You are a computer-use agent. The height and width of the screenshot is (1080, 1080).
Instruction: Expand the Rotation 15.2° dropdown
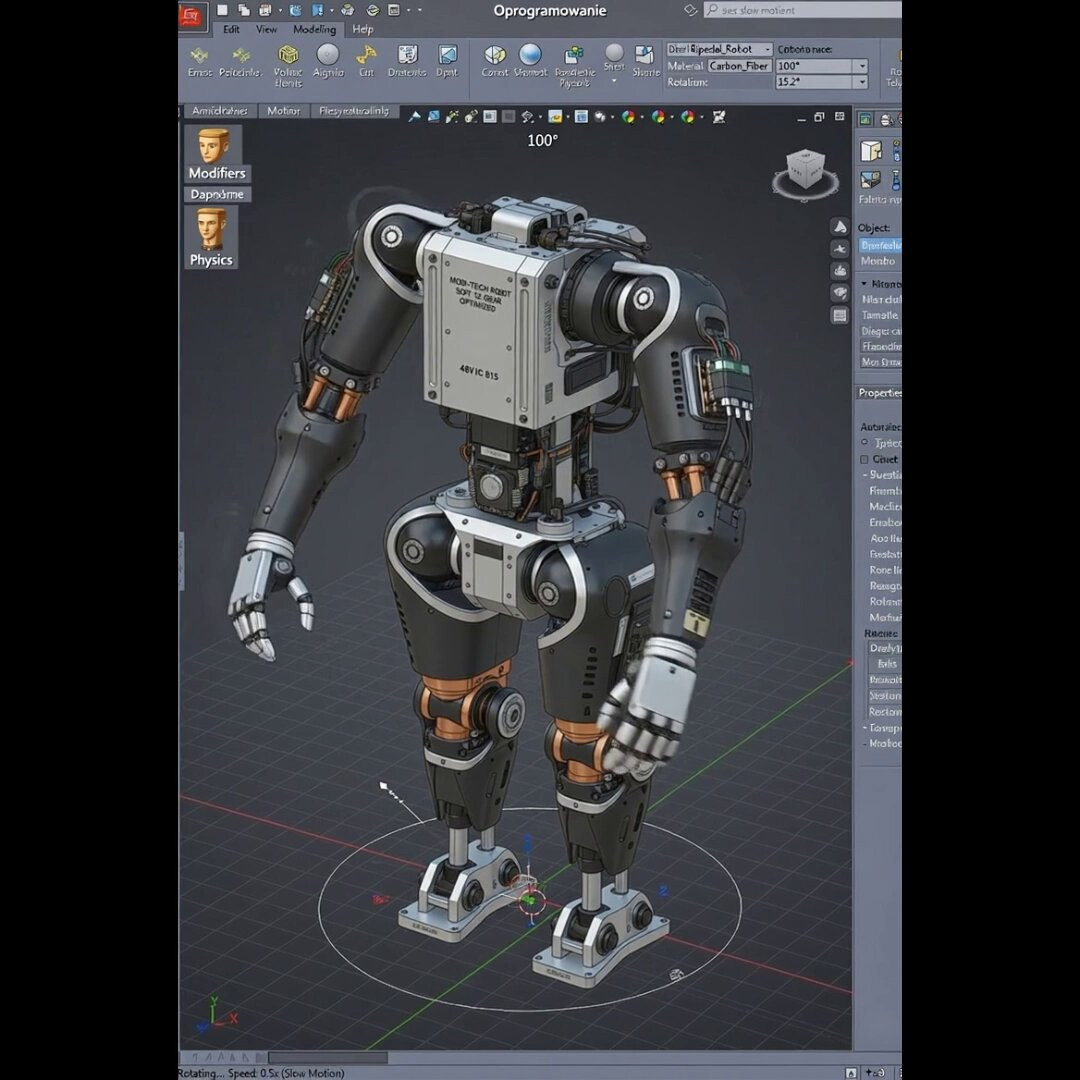[x=862, y=82]
